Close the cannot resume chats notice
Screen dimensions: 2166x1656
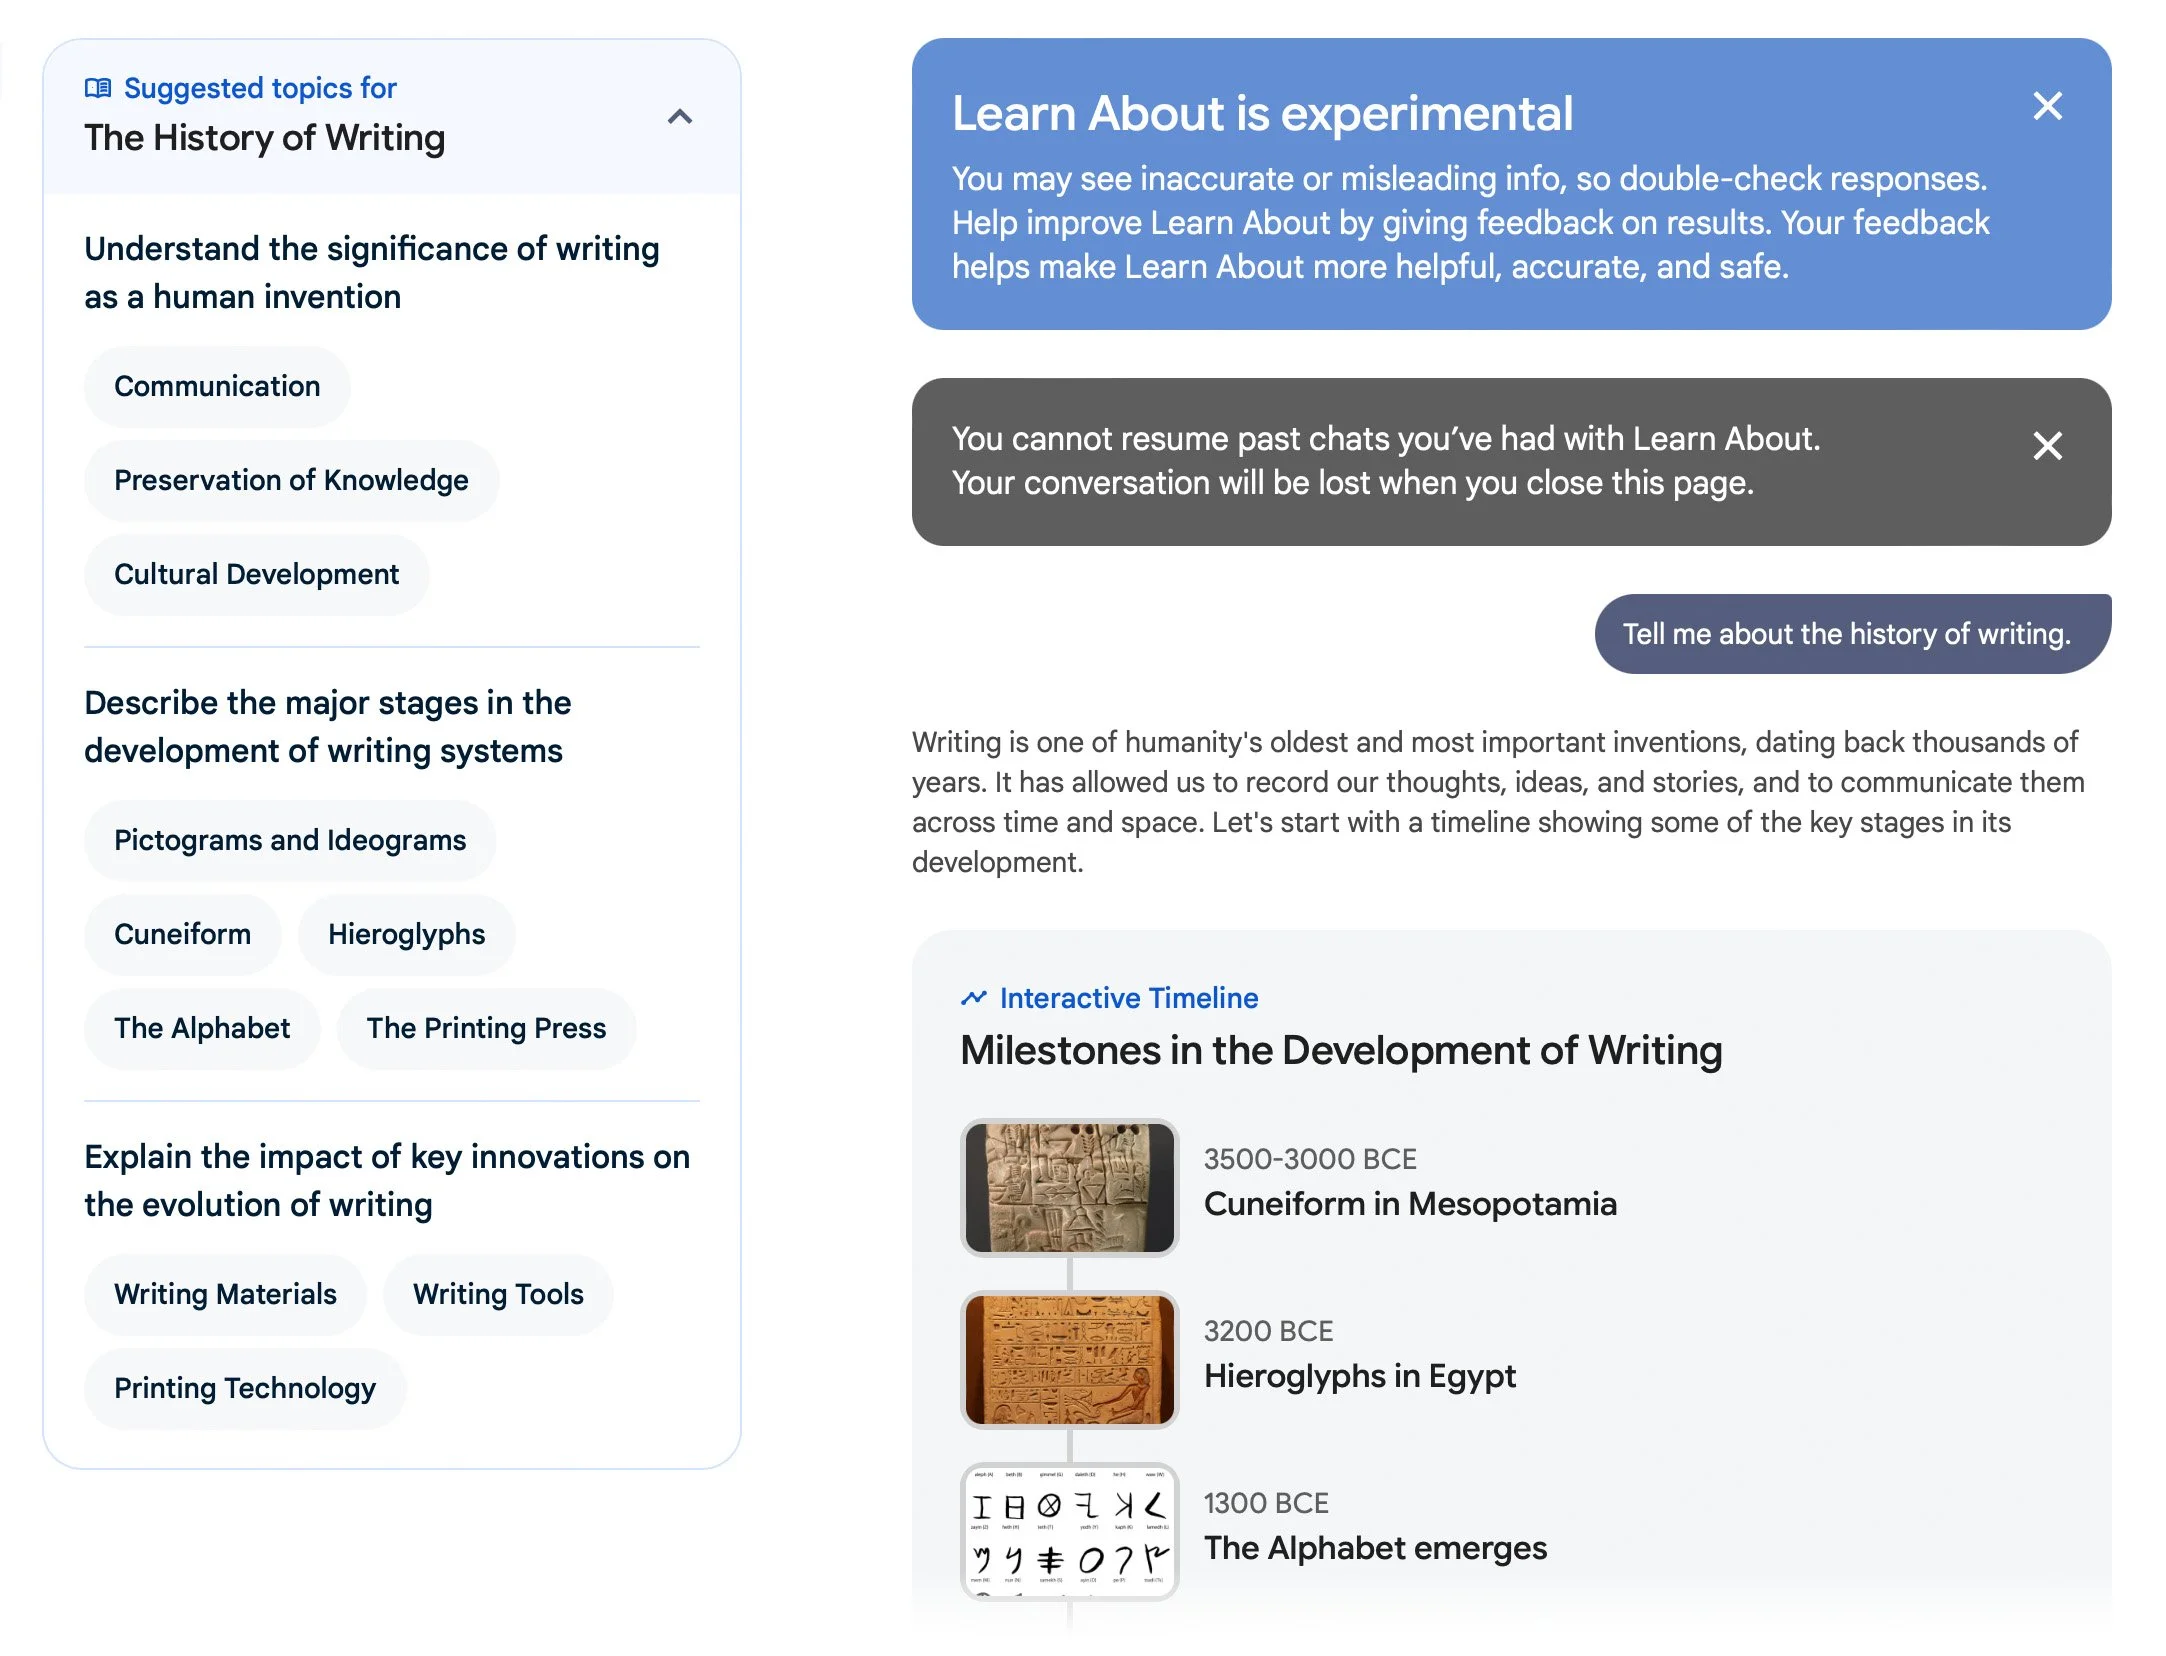tap(2047, 446)
